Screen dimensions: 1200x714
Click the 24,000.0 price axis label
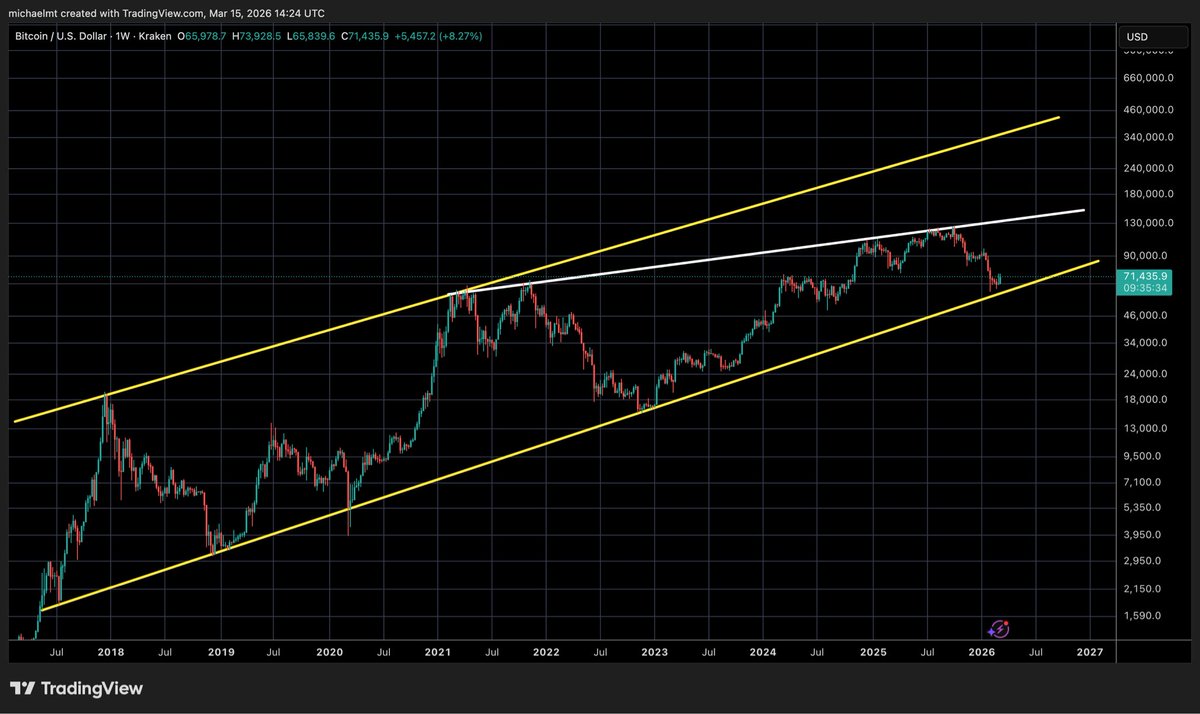pos(1146,374)
